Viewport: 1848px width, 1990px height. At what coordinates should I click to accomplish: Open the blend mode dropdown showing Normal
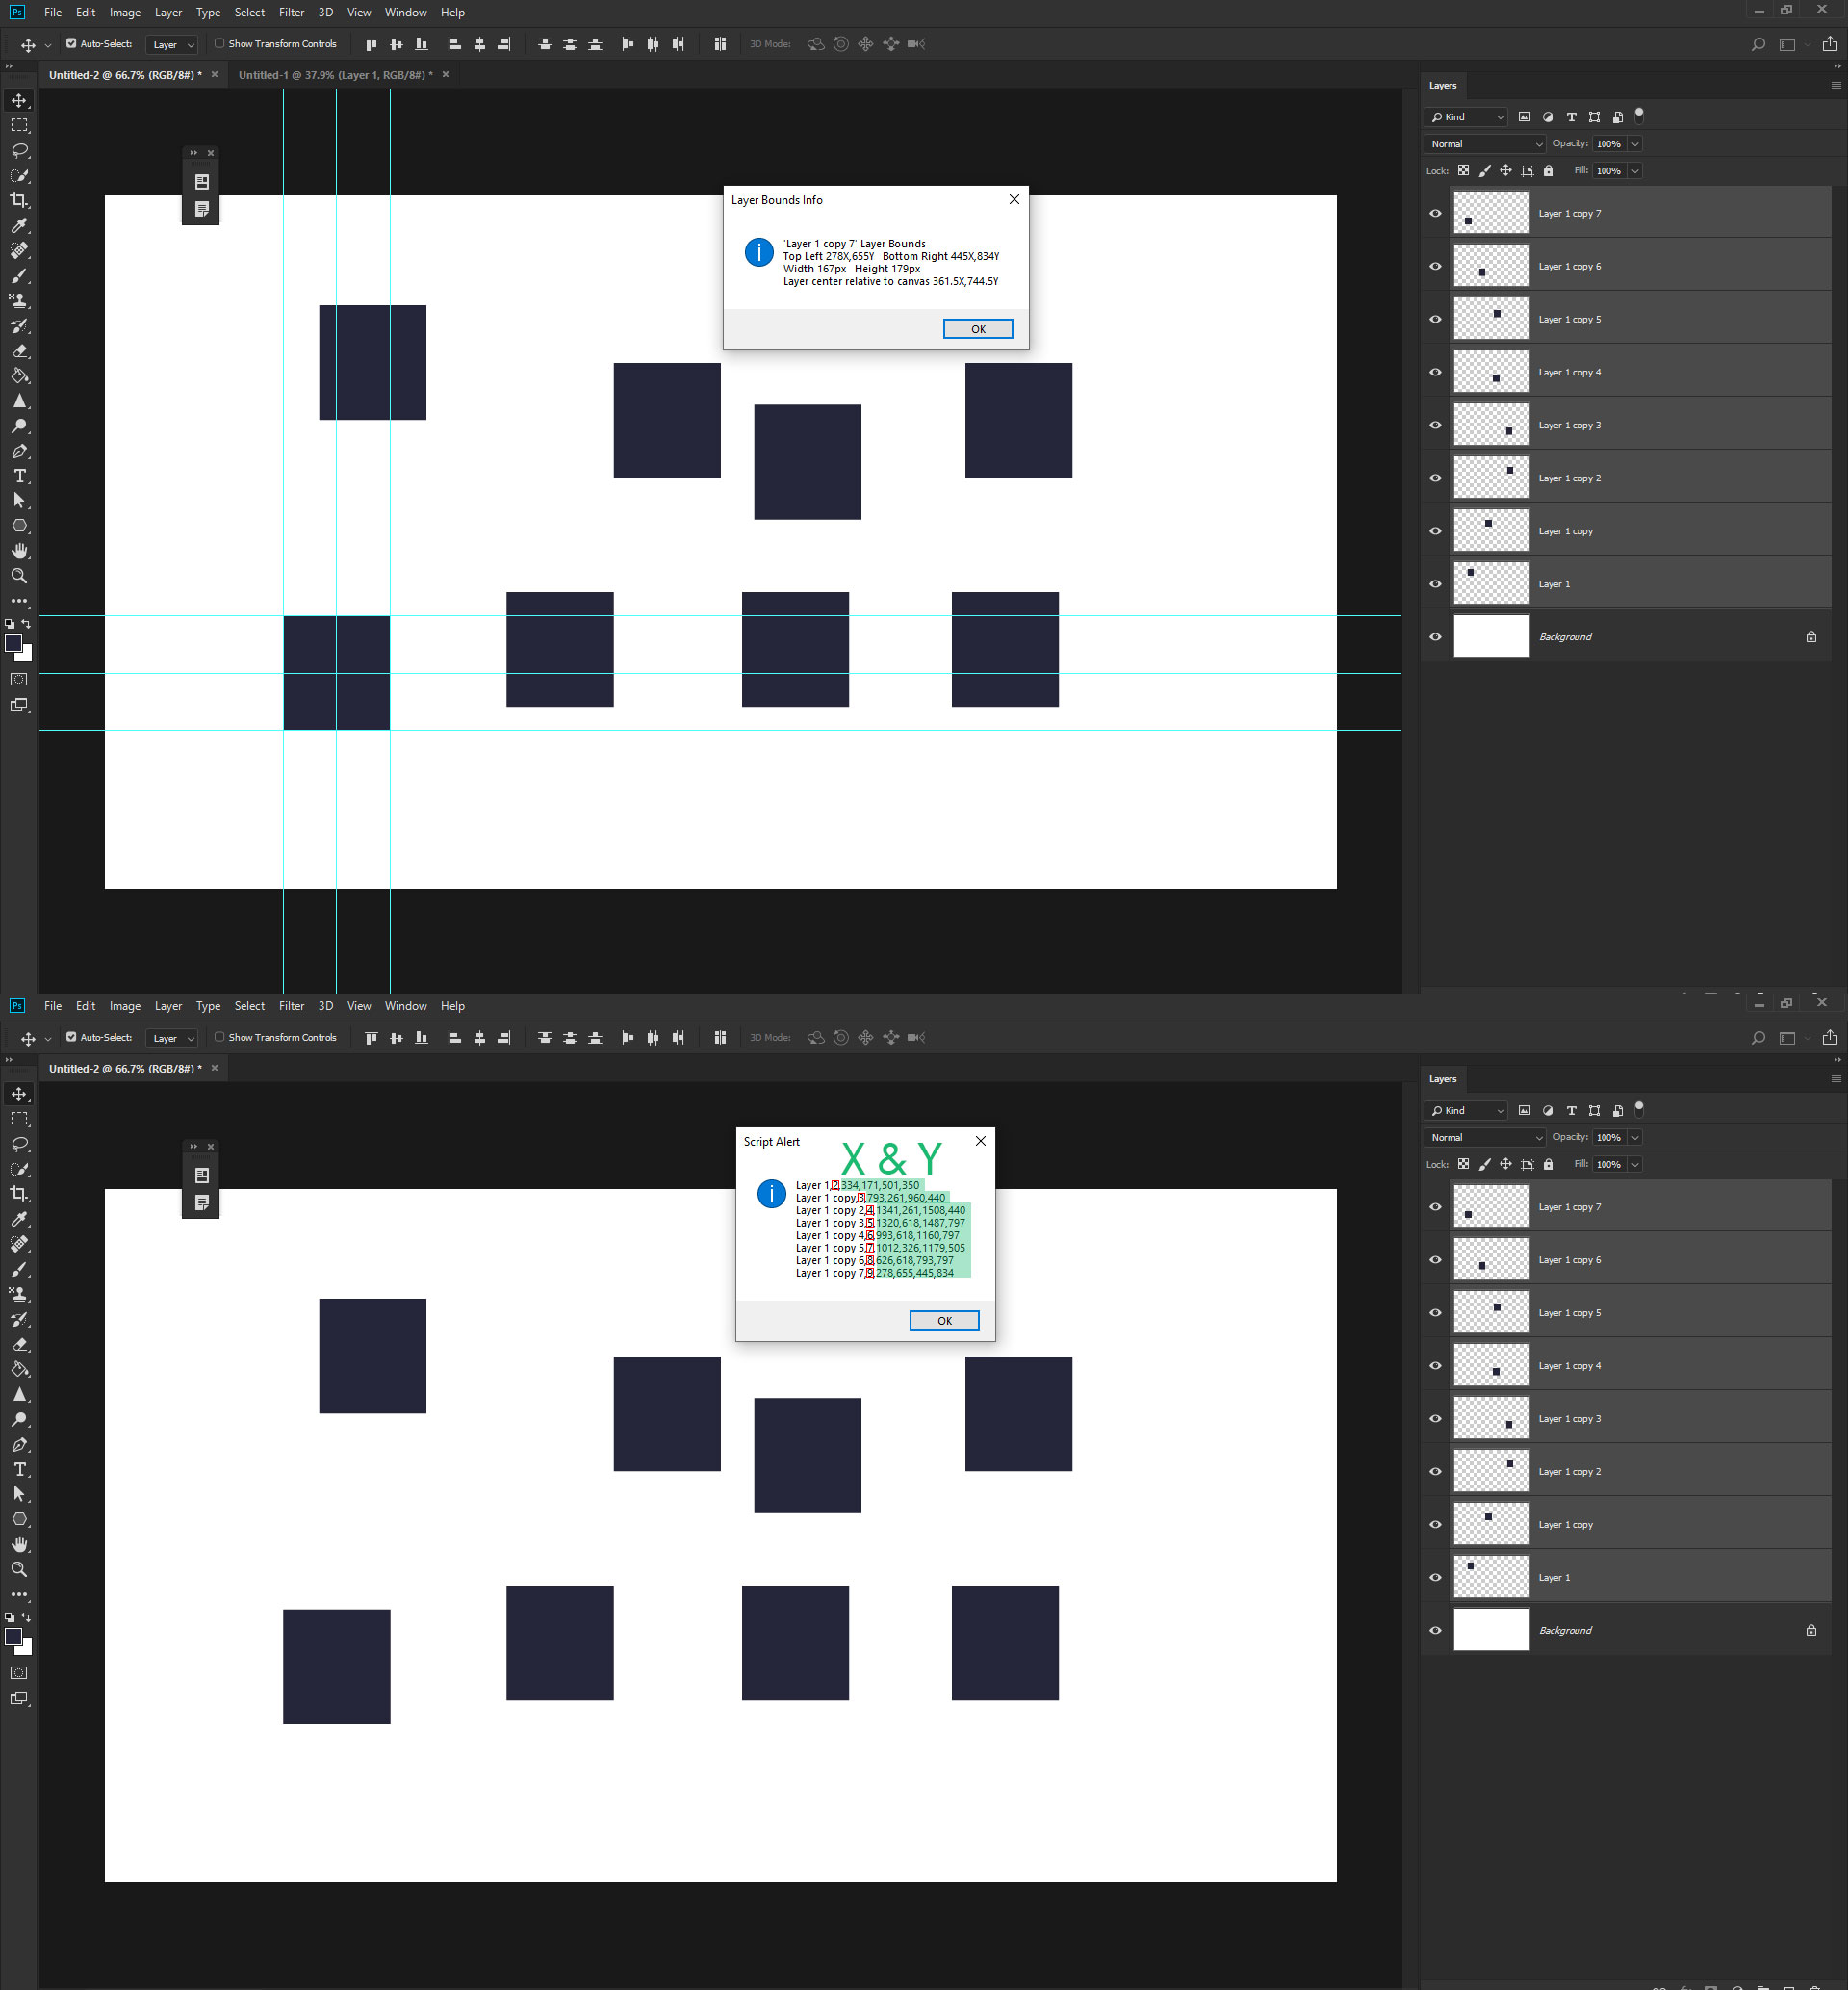(1484, 144)
